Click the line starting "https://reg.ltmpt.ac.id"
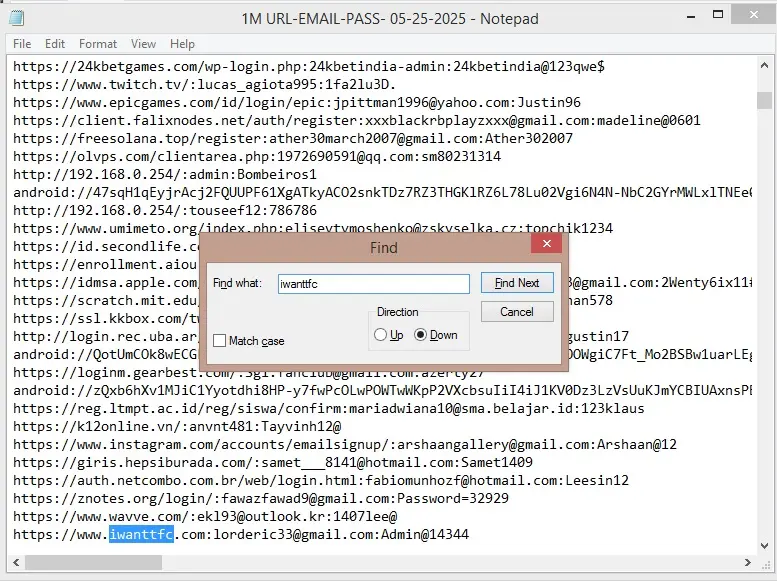777x581 pixels. point(329,408)
